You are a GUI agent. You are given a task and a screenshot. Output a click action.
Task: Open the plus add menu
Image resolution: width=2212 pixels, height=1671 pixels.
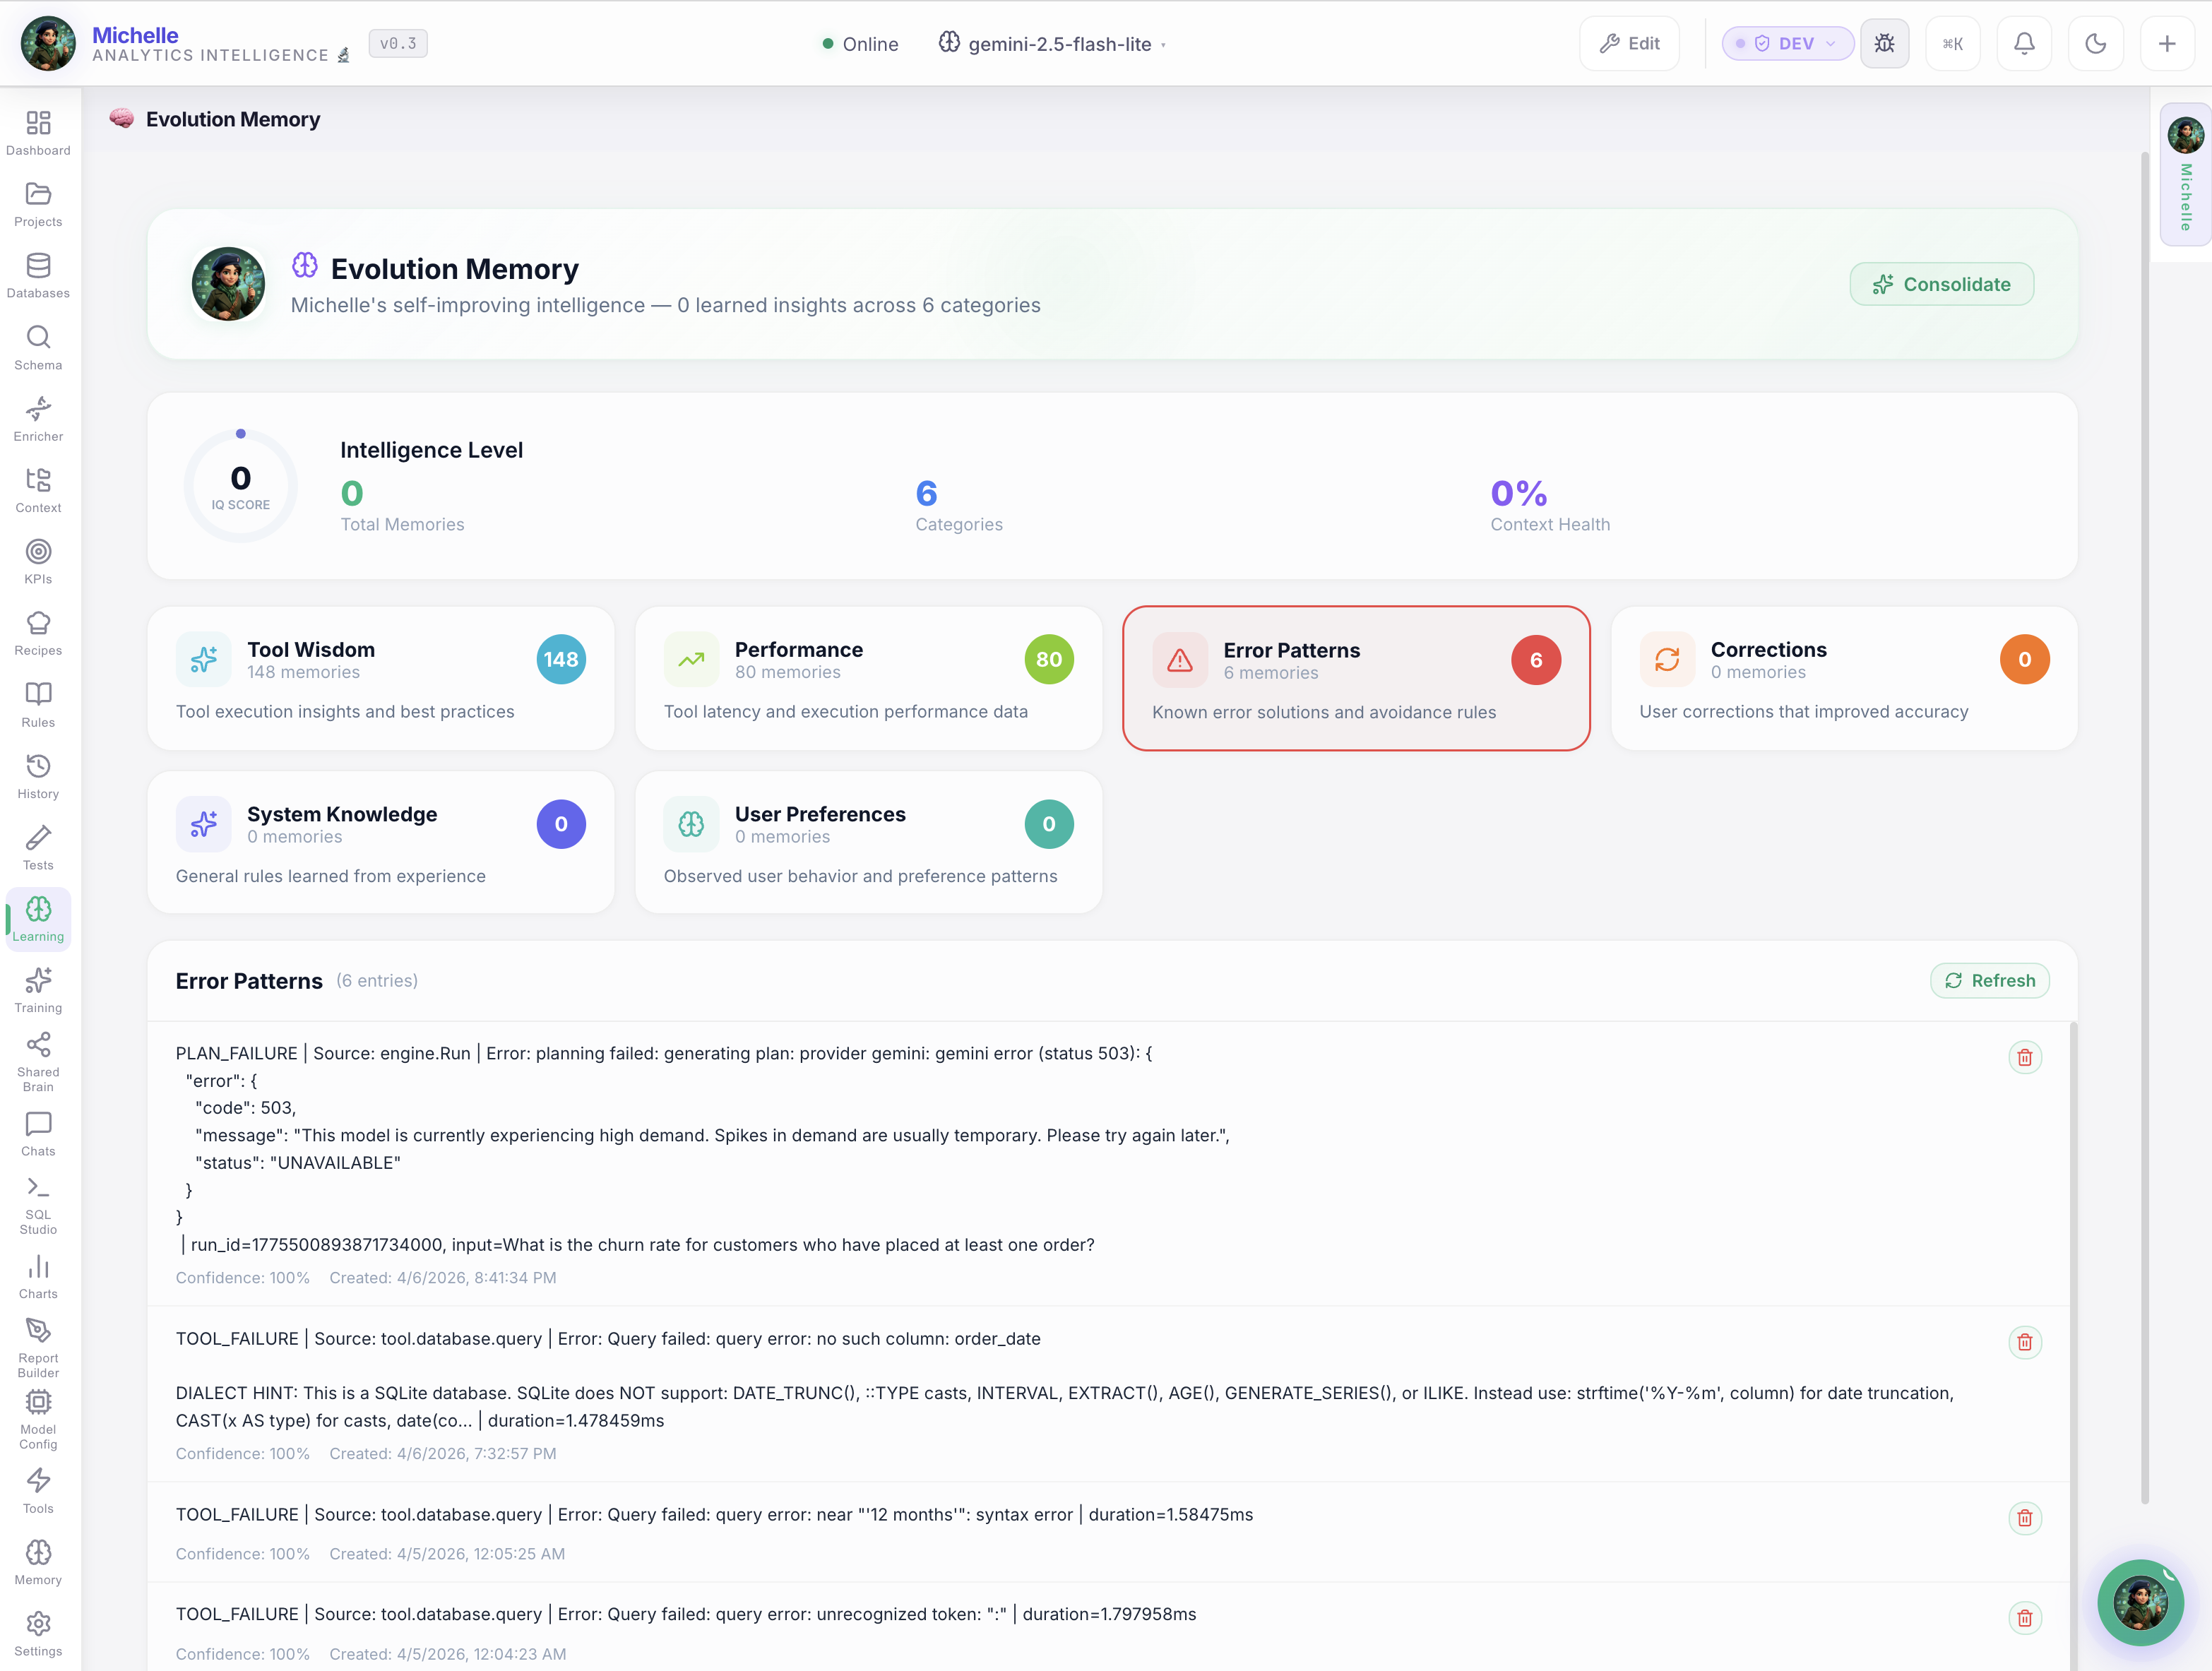click(2166, 44)
